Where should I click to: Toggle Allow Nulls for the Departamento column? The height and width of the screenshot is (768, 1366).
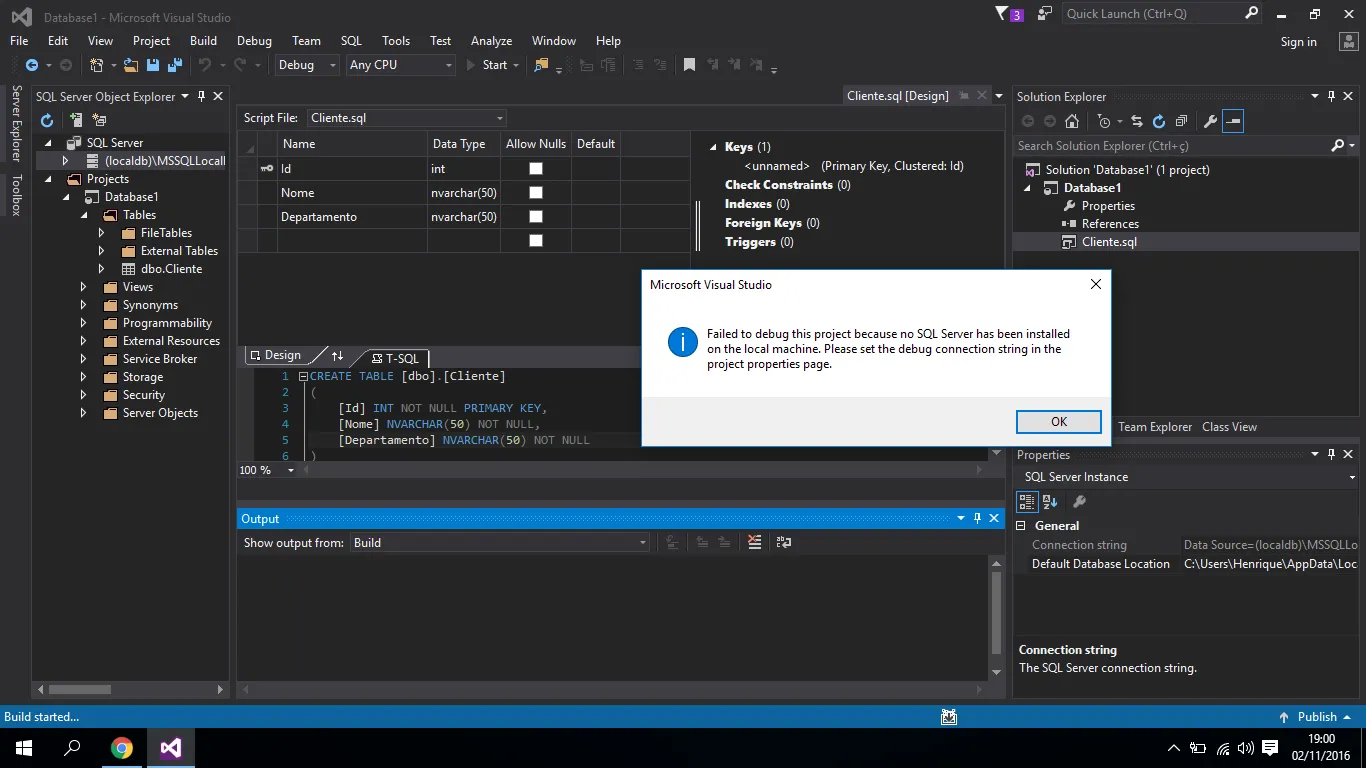point(536,217)
